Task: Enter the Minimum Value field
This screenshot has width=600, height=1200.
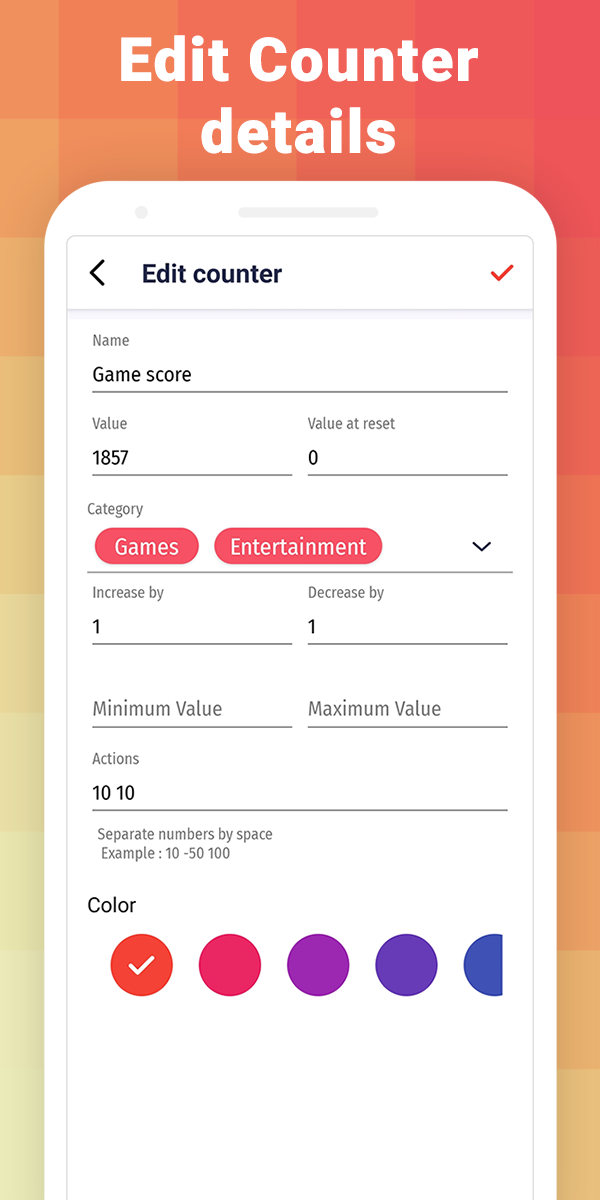Action: [191, 709]
